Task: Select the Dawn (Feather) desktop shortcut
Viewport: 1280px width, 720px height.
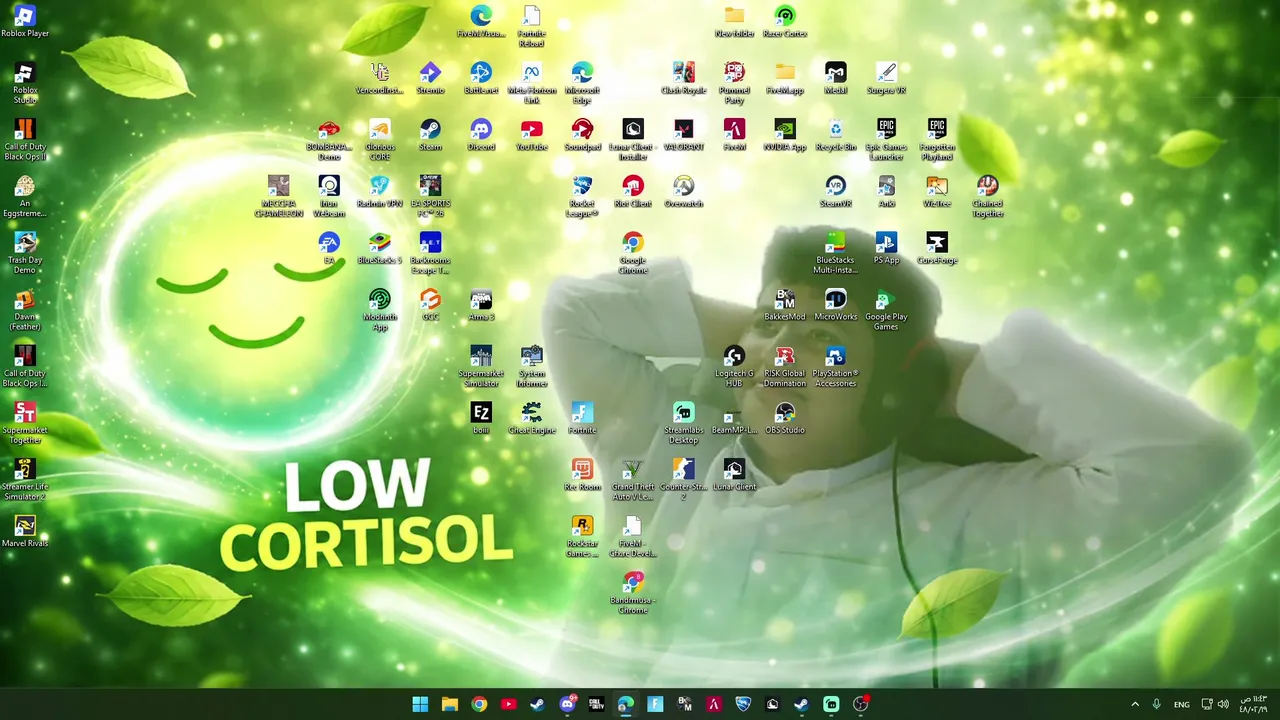Action: (25, 310)
